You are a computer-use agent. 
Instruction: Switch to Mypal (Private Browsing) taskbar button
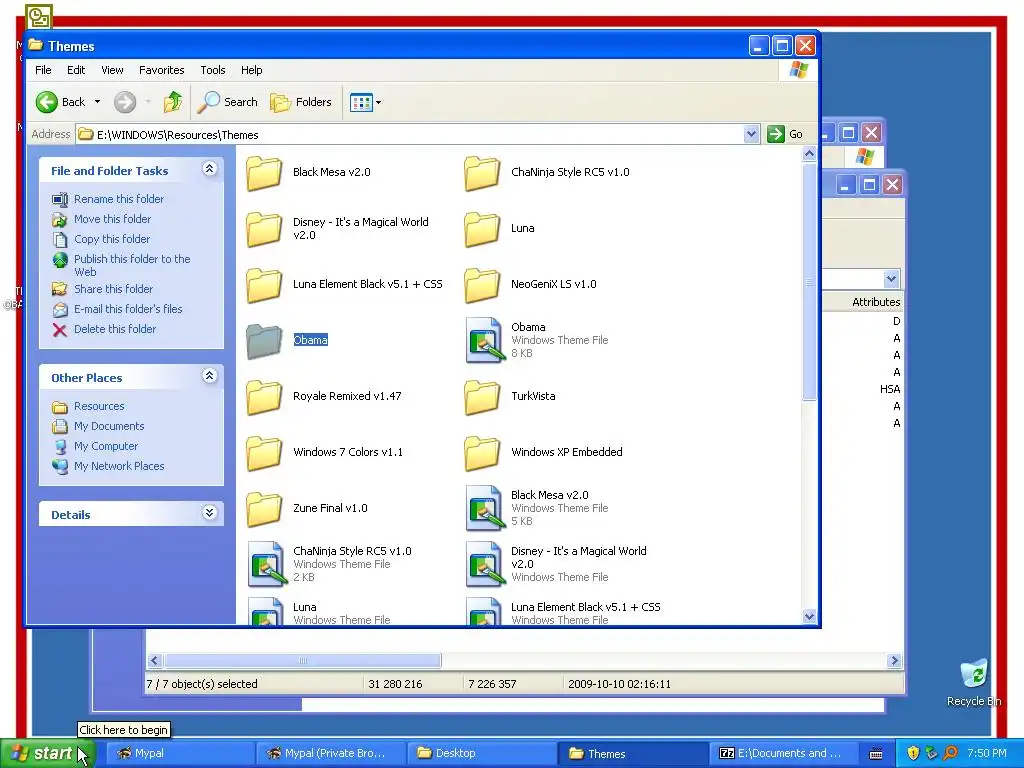[330, 754]
